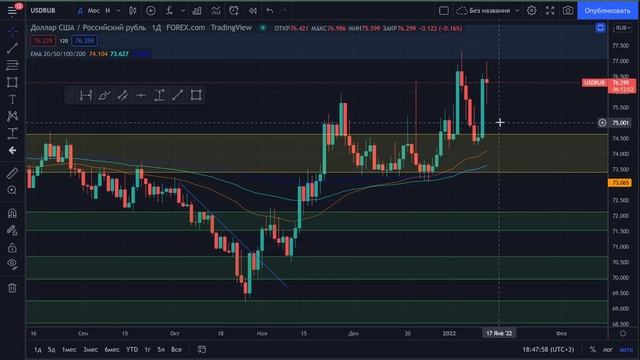Select the horizontal line tool in favorites bar
The height and width of the screenshot is (360, 640).
pos(141,96)
